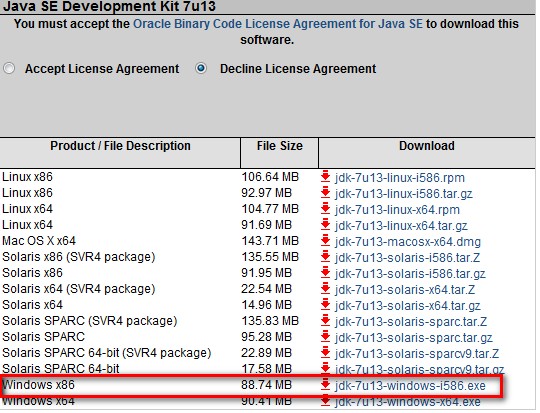Click the download arrow icon for jdk-7u13-linux-i586.tar.gz
The width and height of the screenshot is (540, 413).
[325, 193]
